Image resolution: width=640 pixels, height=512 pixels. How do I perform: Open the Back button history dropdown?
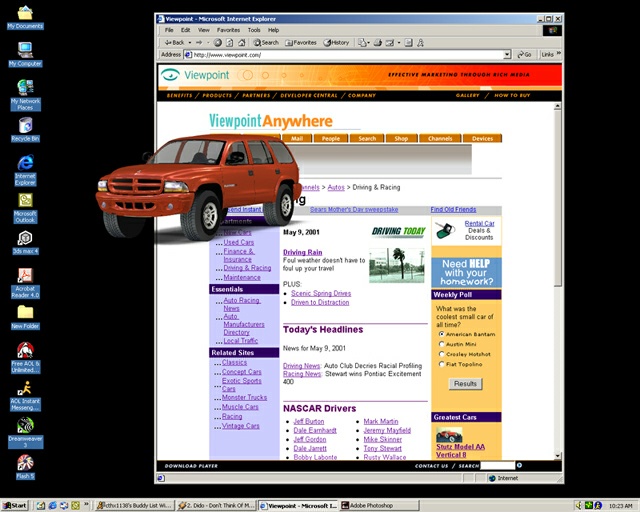(x=189, y=42)
